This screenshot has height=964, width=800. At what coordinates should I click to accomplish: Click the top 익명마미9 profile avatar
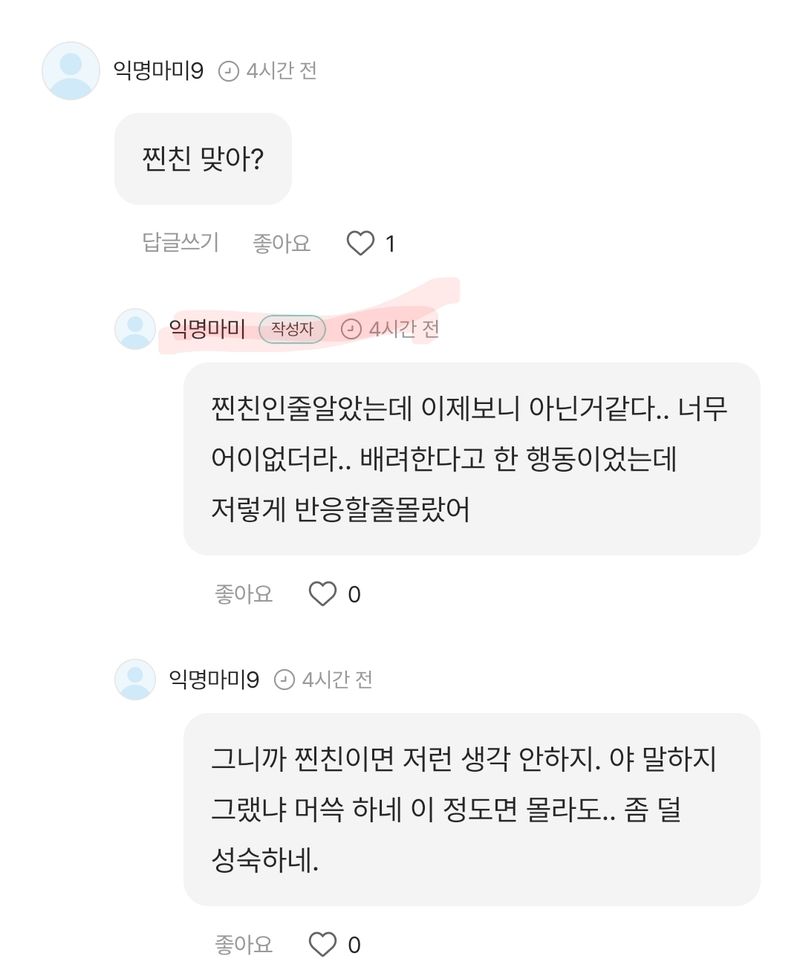pos(71,71)
